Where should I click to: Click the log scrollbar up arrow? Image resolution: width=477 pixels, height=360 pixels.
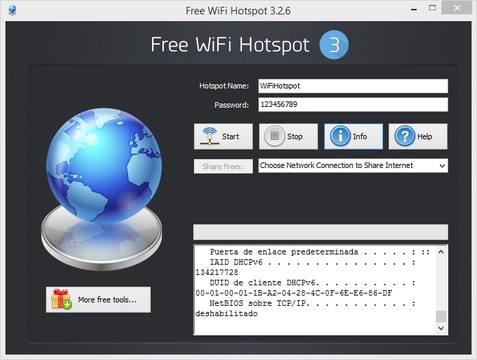point(441,252)
